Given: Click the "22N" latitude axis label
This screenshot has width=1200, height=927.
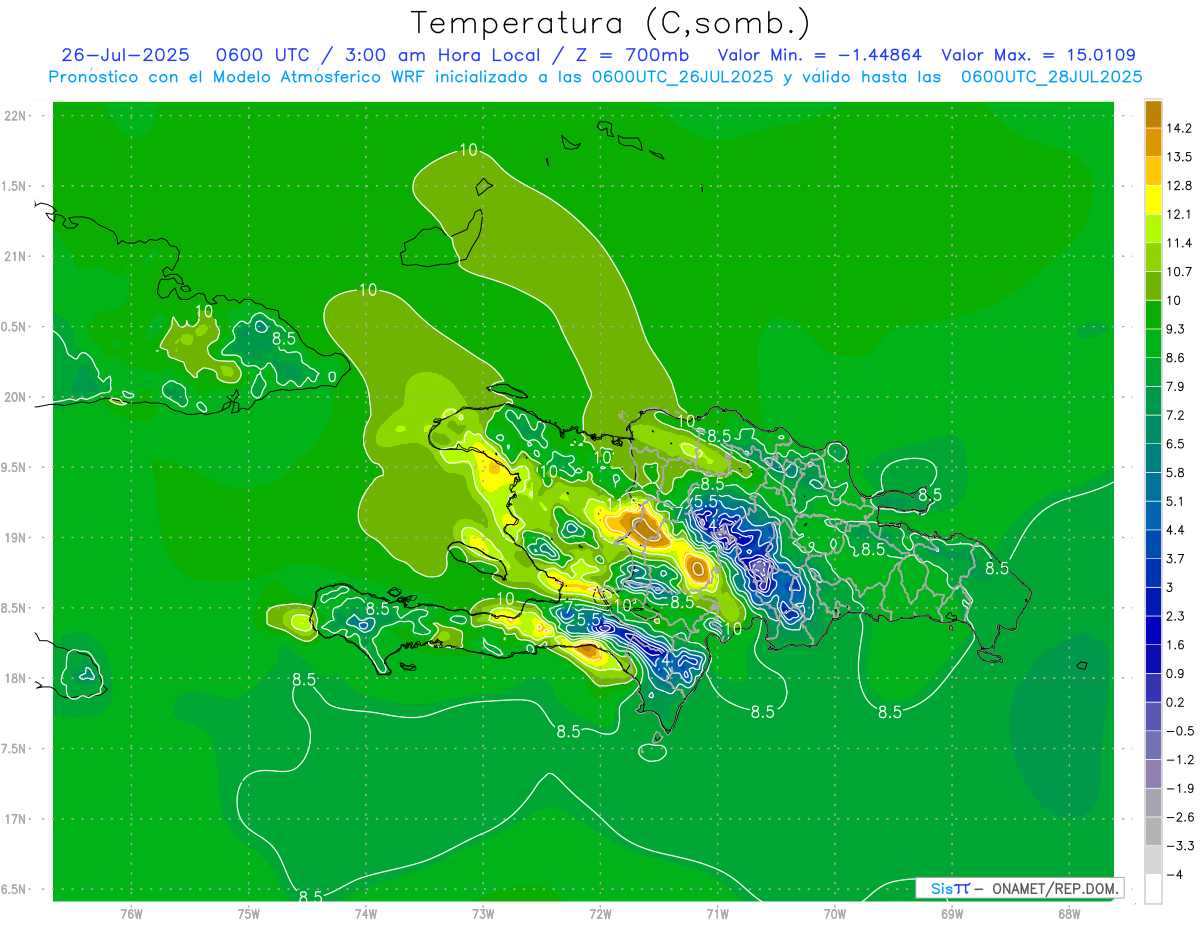Looking at the screenshot, I should click(16, 116).
